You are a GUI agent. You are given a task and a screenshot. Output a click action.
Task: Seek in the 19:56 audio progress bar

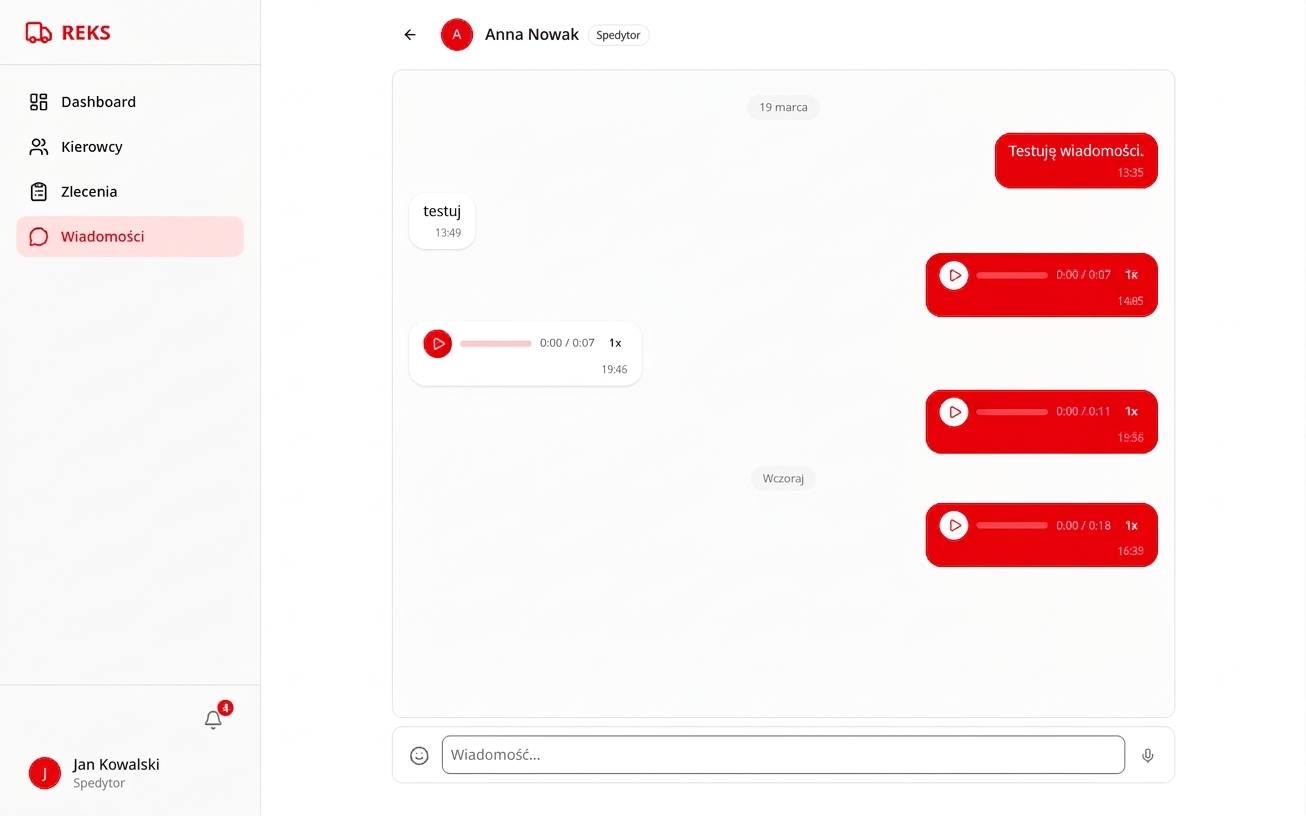tap(1012, 412)
